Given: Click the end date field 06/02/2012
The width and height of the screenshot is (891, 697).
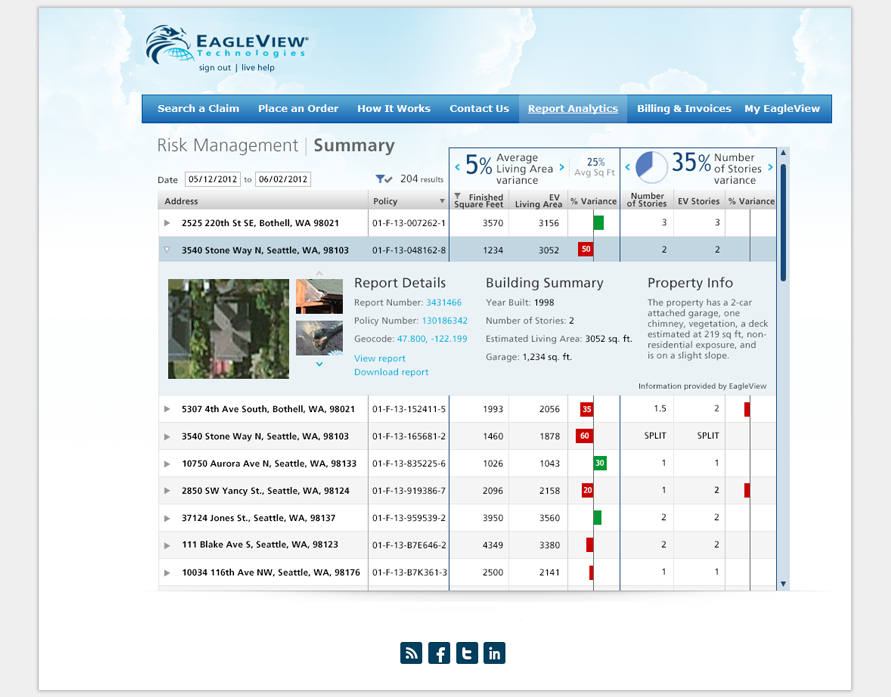Looking at the screenshot, I should pyautogui.click(x=283, y=180).
